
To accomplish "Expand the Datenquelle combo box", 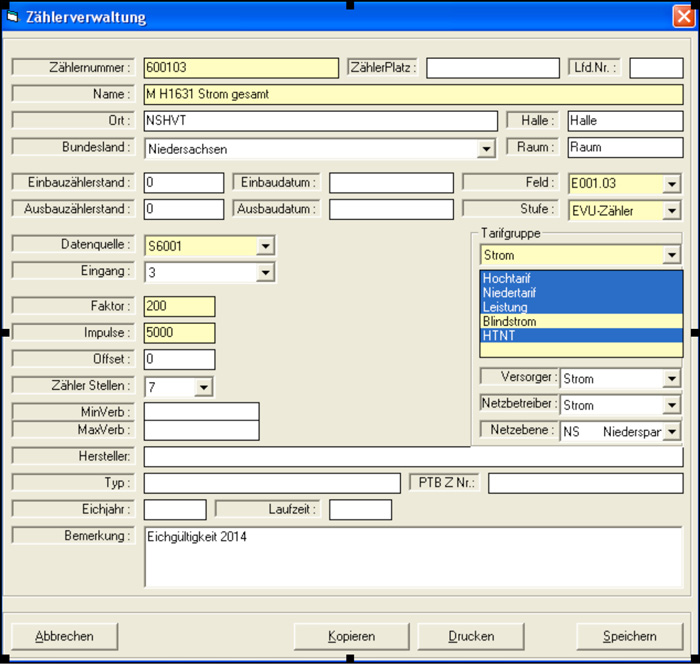I will coord(265,246).
